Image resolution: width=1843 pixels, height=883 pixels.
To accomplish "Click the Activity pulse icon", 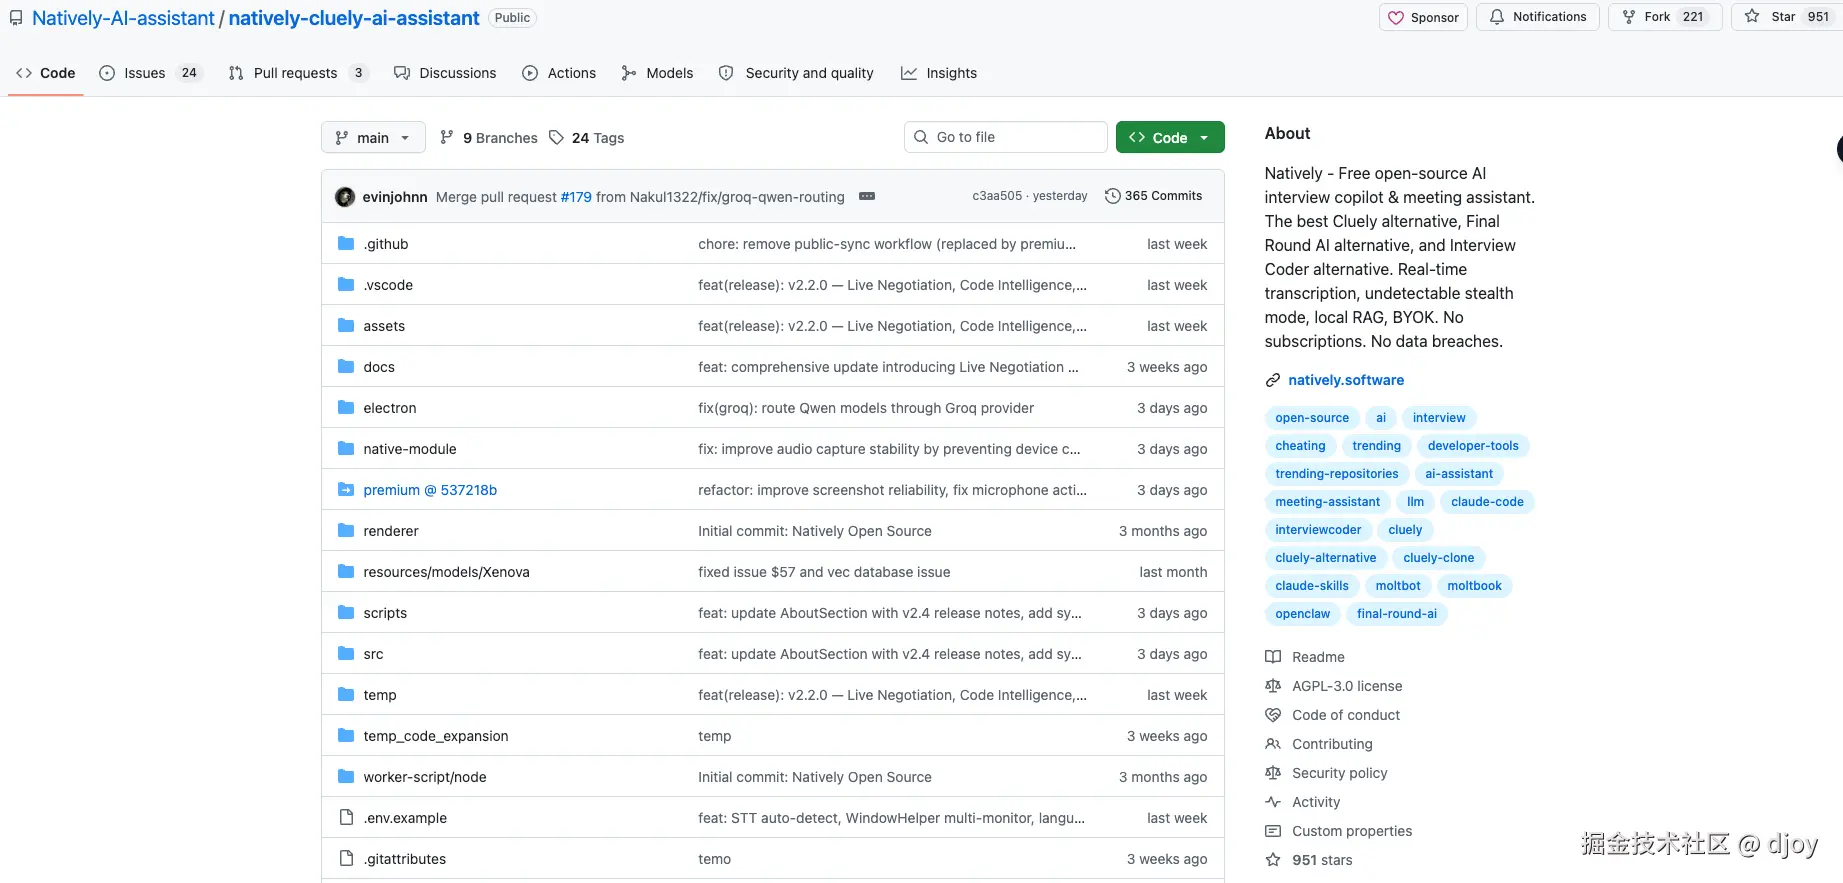I will click(1273, 802).
